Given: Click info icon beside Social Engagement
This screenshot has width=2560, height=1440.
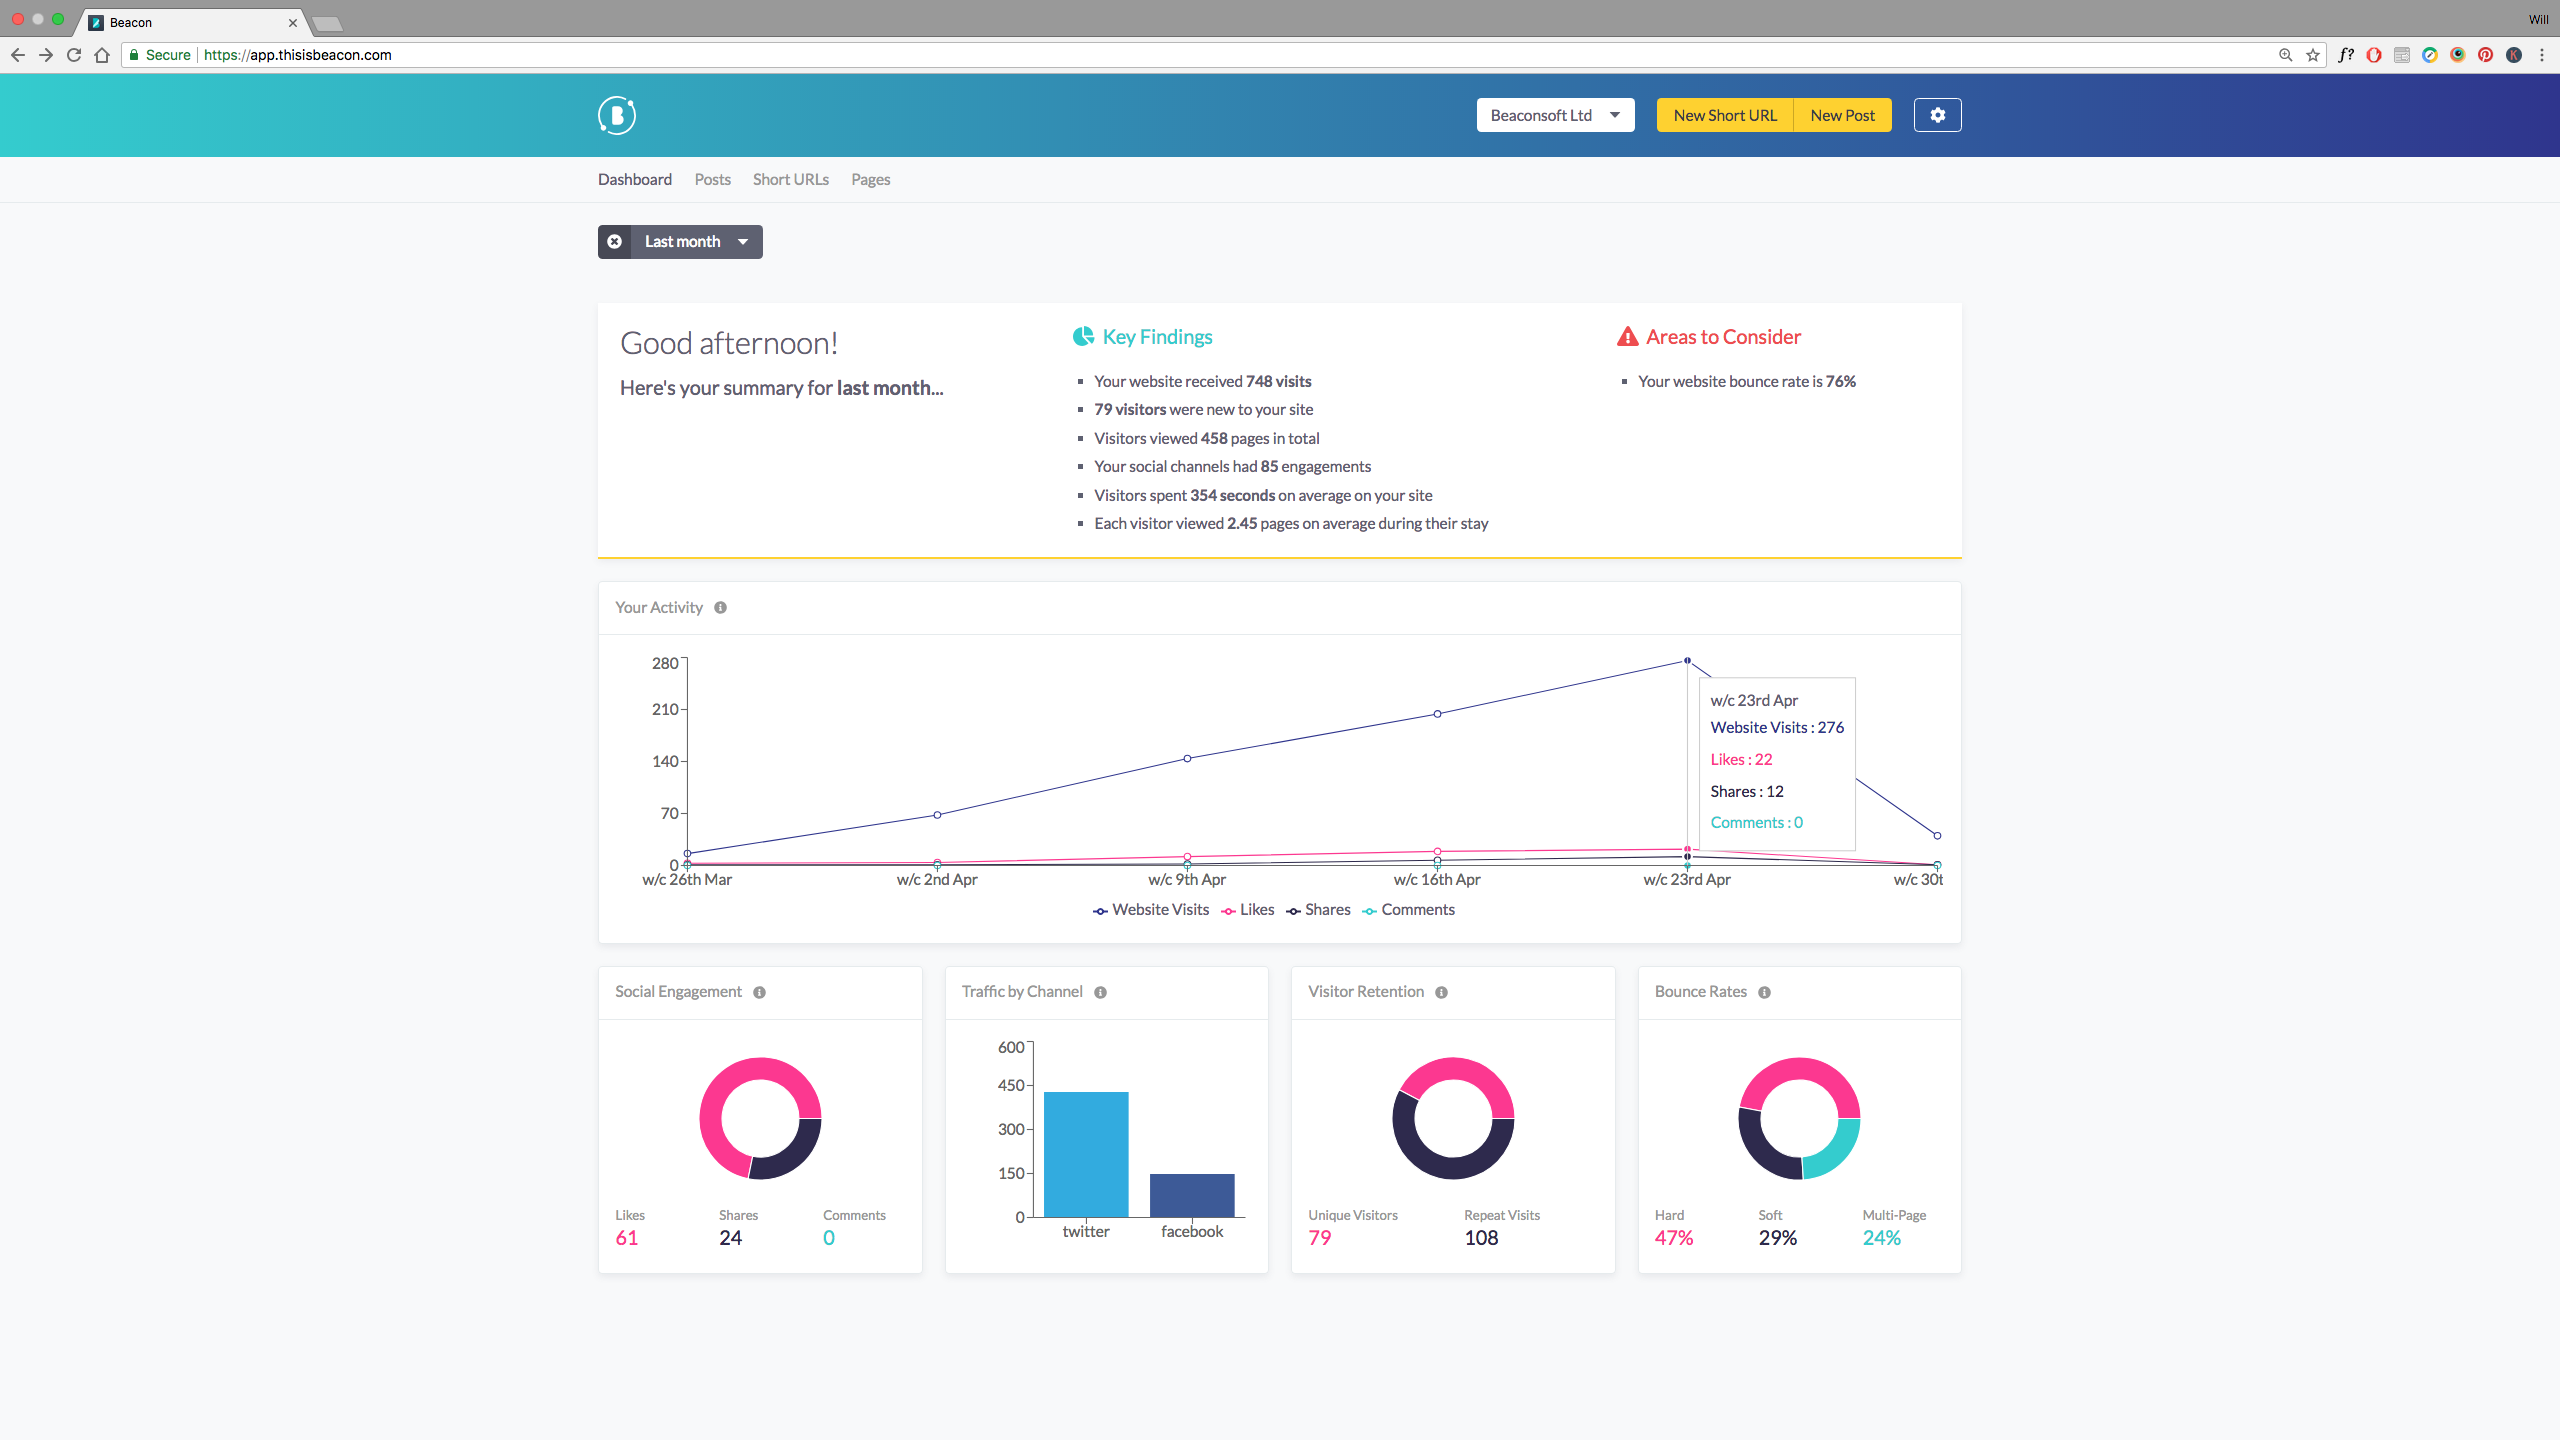Looking at the screenshot, I should (759, 992).
